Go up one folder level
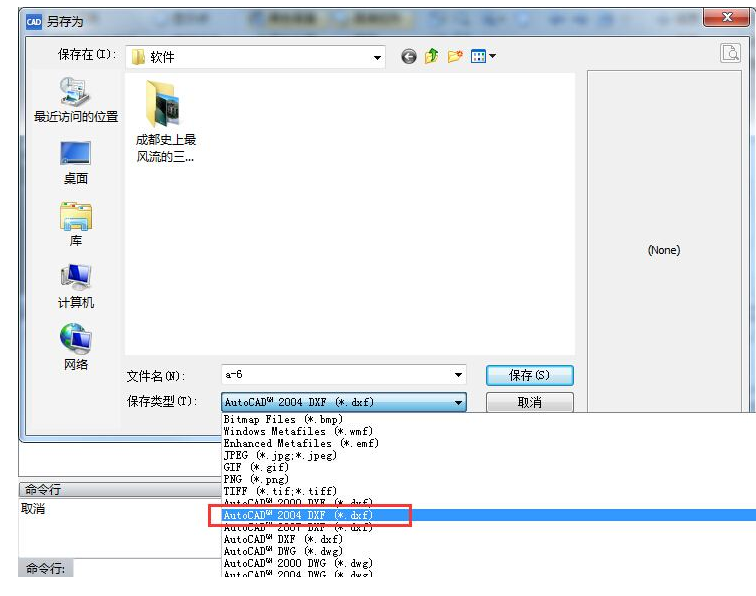756x596 pixels. point(431,57)
